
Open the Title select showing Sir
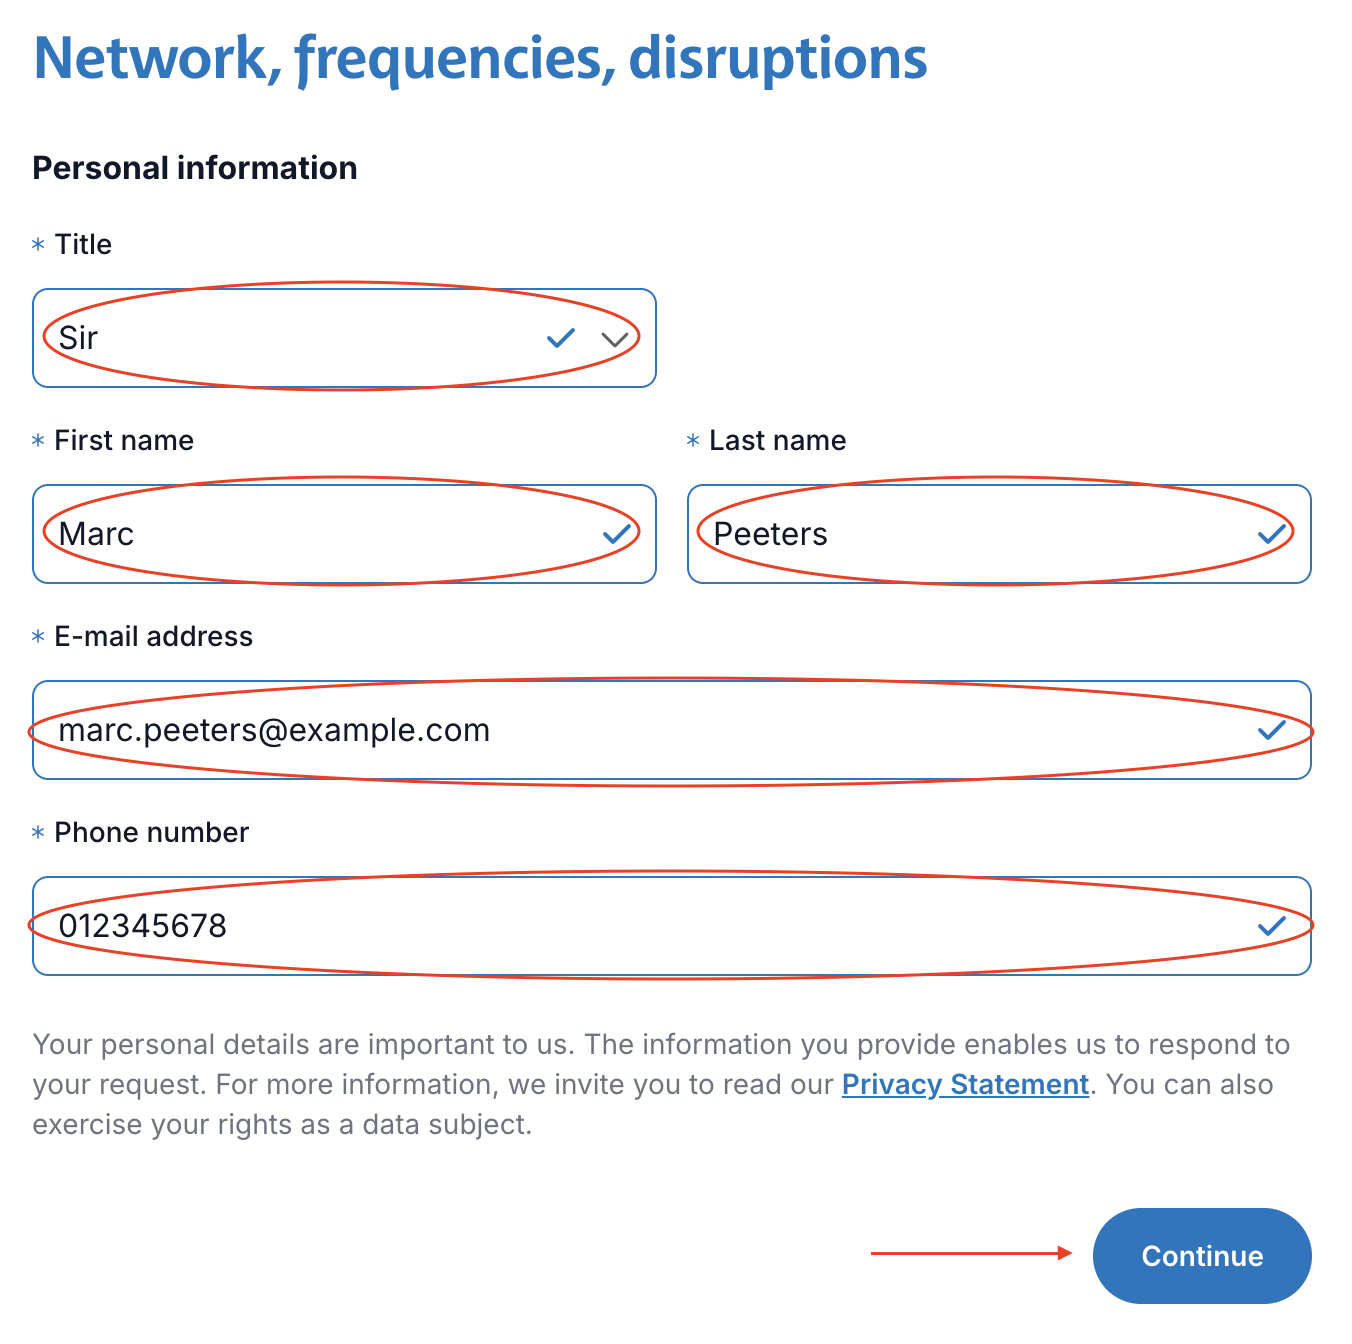pyautogui.click(x=300, y=338)
